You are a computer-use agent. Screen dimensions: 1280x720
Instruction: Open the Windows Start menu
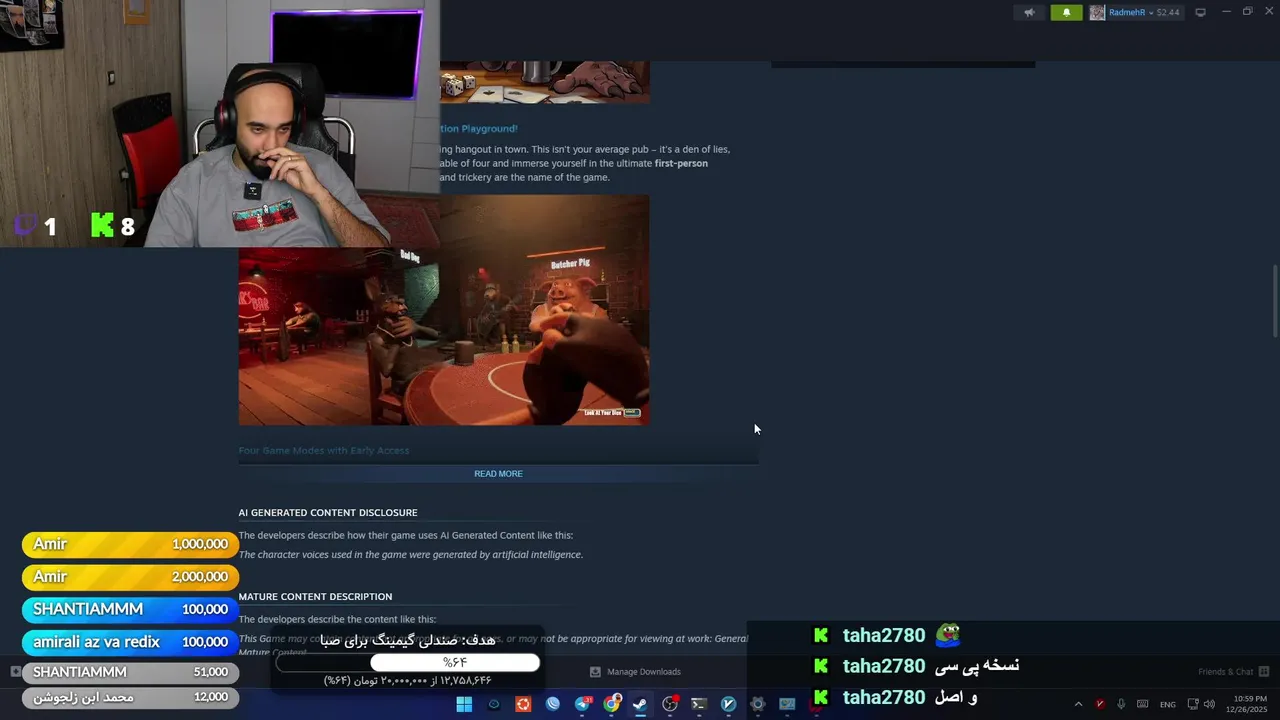tap(464, 704)
